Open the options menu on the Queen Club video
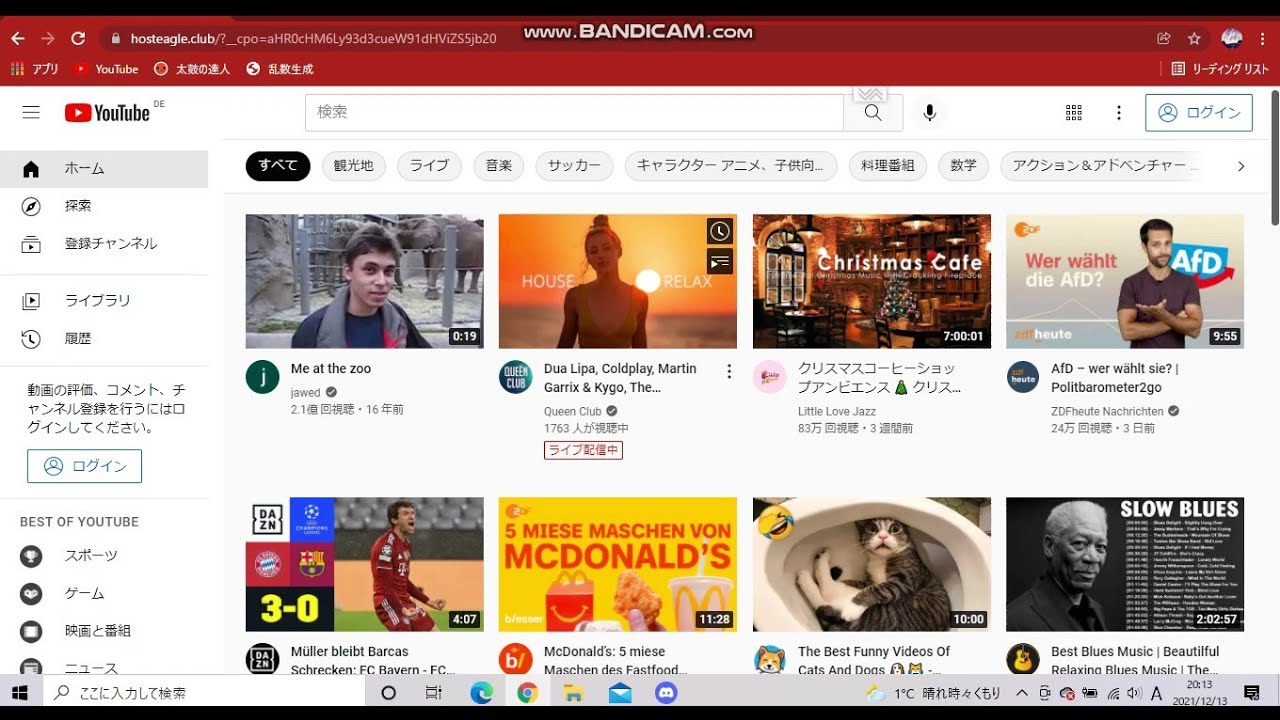The image size is (1280, 720). [729, 371]
